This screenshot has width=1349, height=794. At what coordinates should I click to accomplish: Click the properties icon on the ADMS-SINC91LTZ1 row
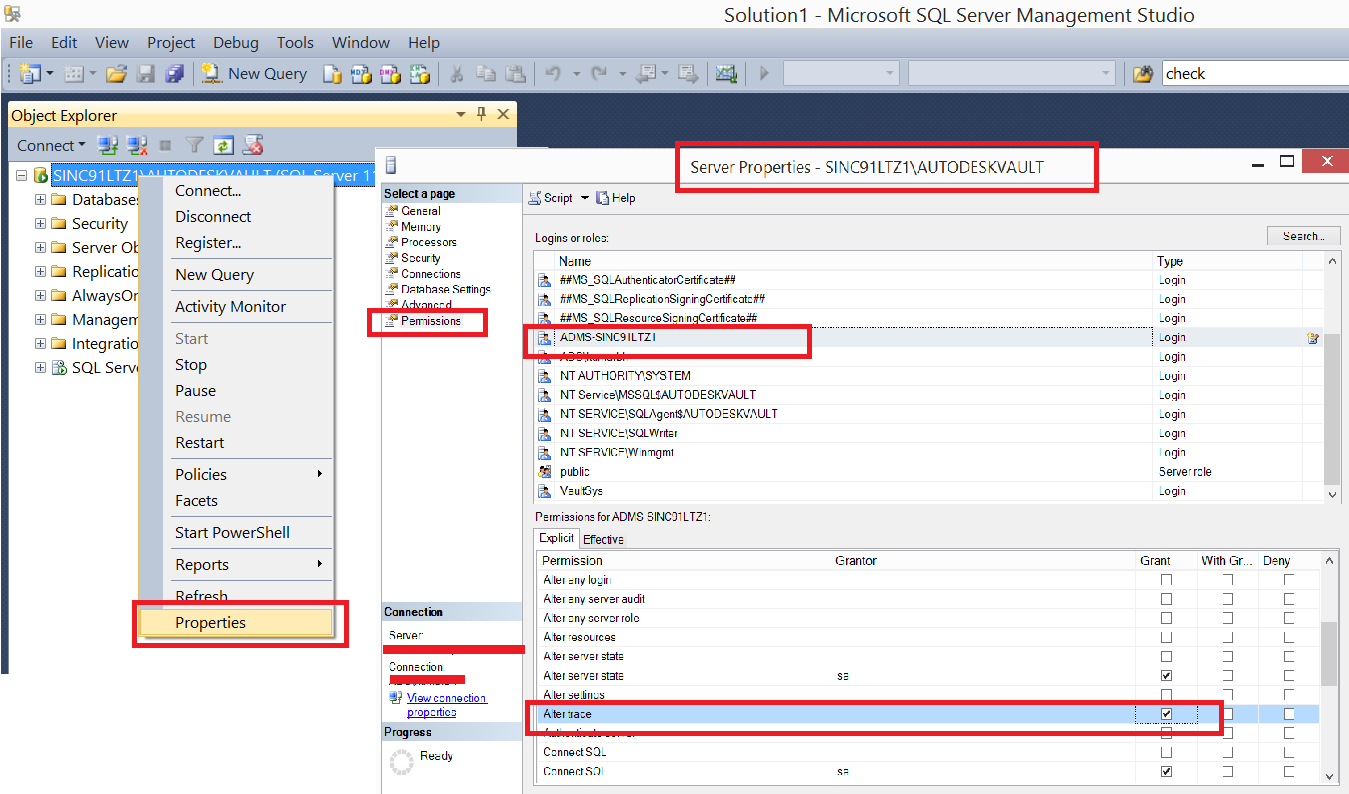1313,338
